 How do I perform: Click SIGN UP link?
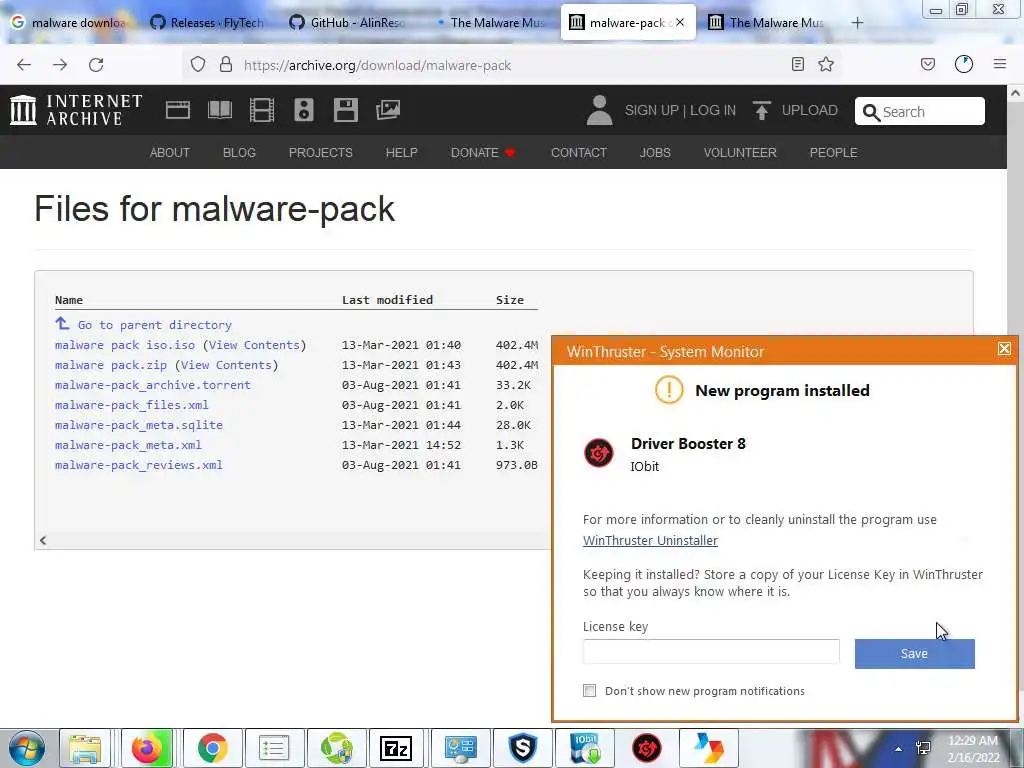[x=651, y=110]
